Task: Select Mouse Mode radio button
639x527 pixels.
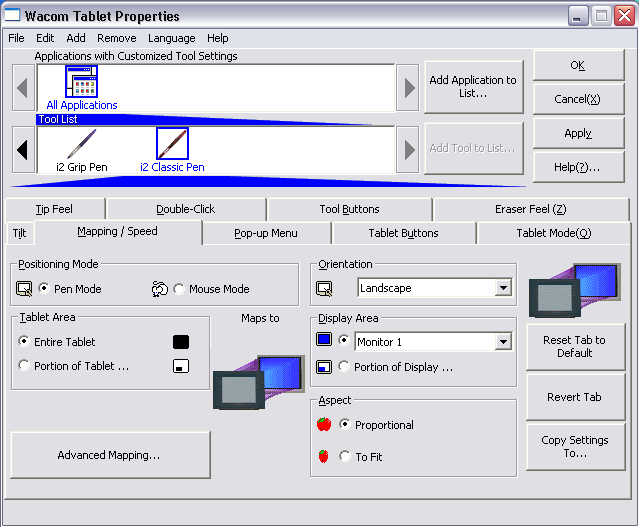Action: pyautogui.click(x=179, y=289)
